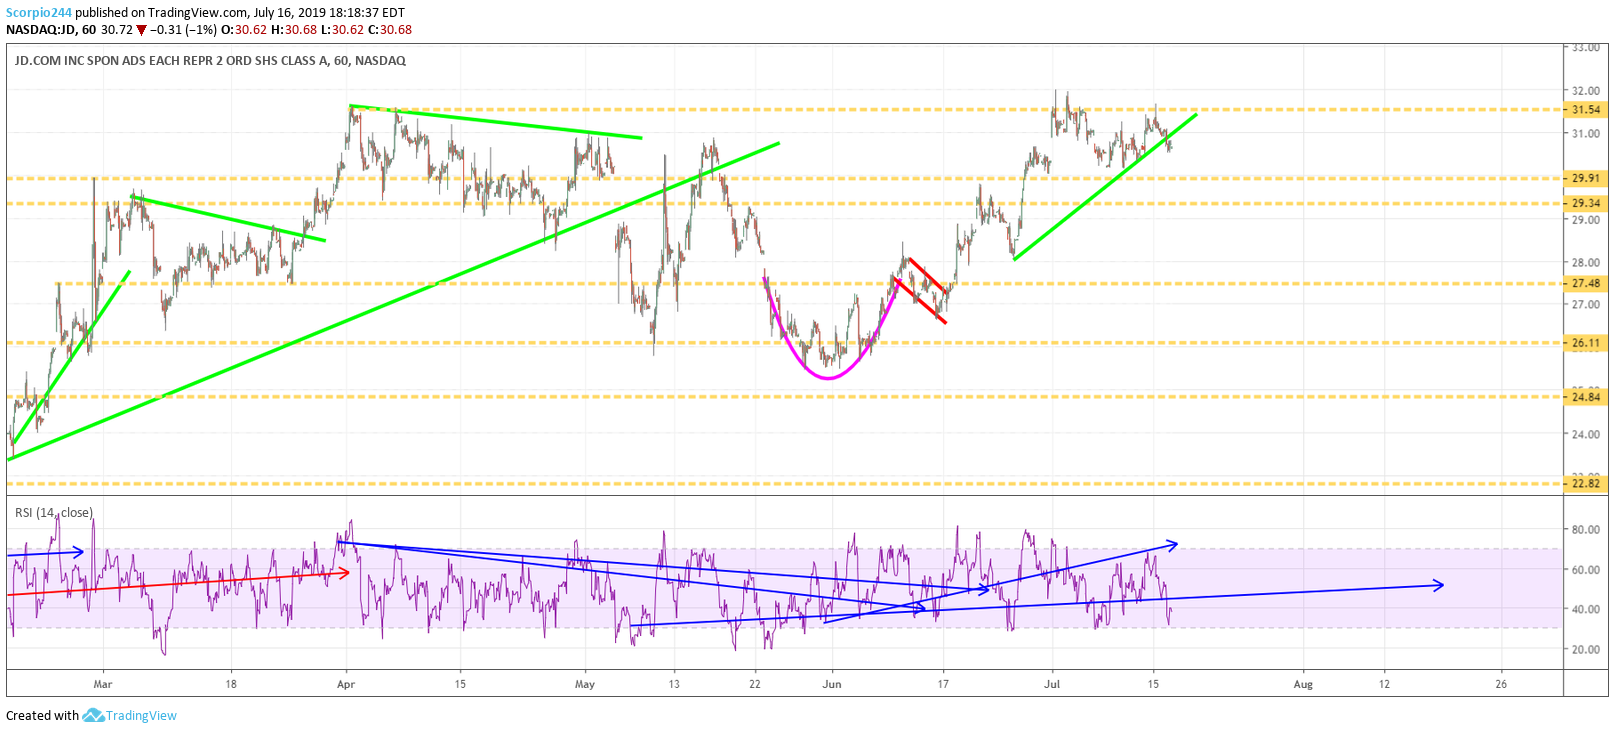Click the pink rounded-bottom curve drawing
The image size is (1615, 733).
[x=828, y=376]
